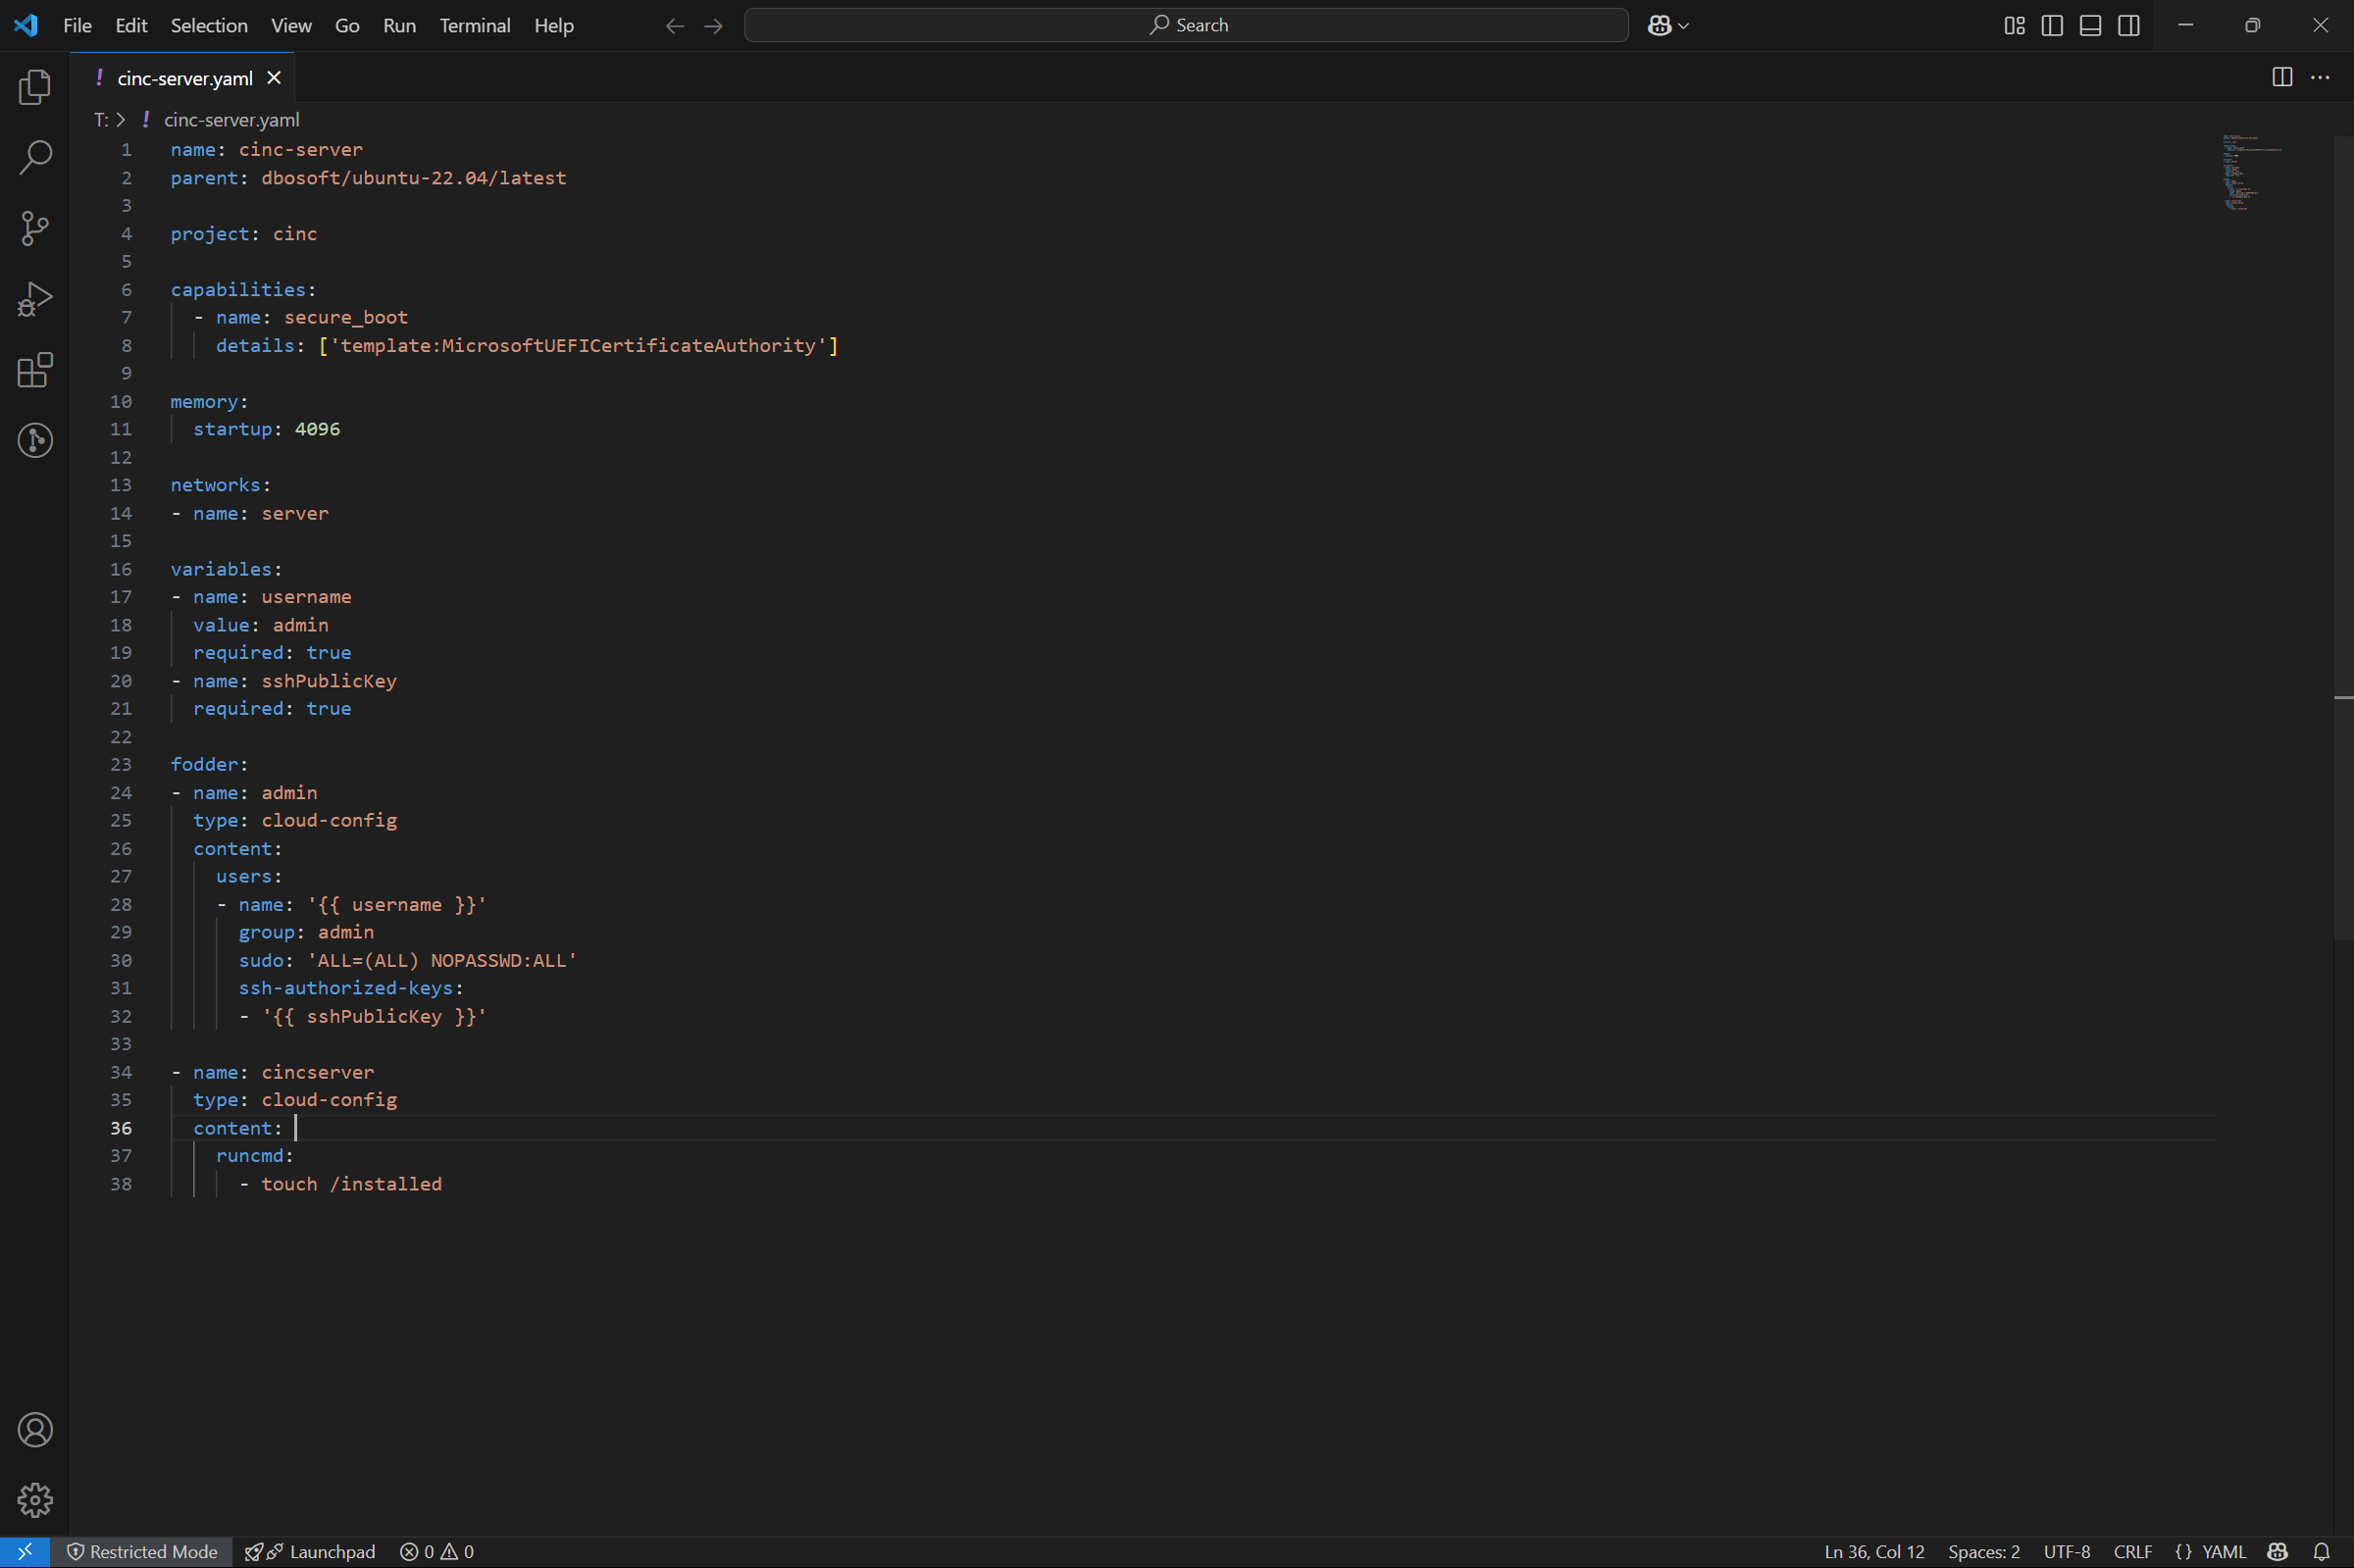The image size is (2354, 1568).
Task: Select the cinc-server.yaml editor tab
Action: [184, 78]
